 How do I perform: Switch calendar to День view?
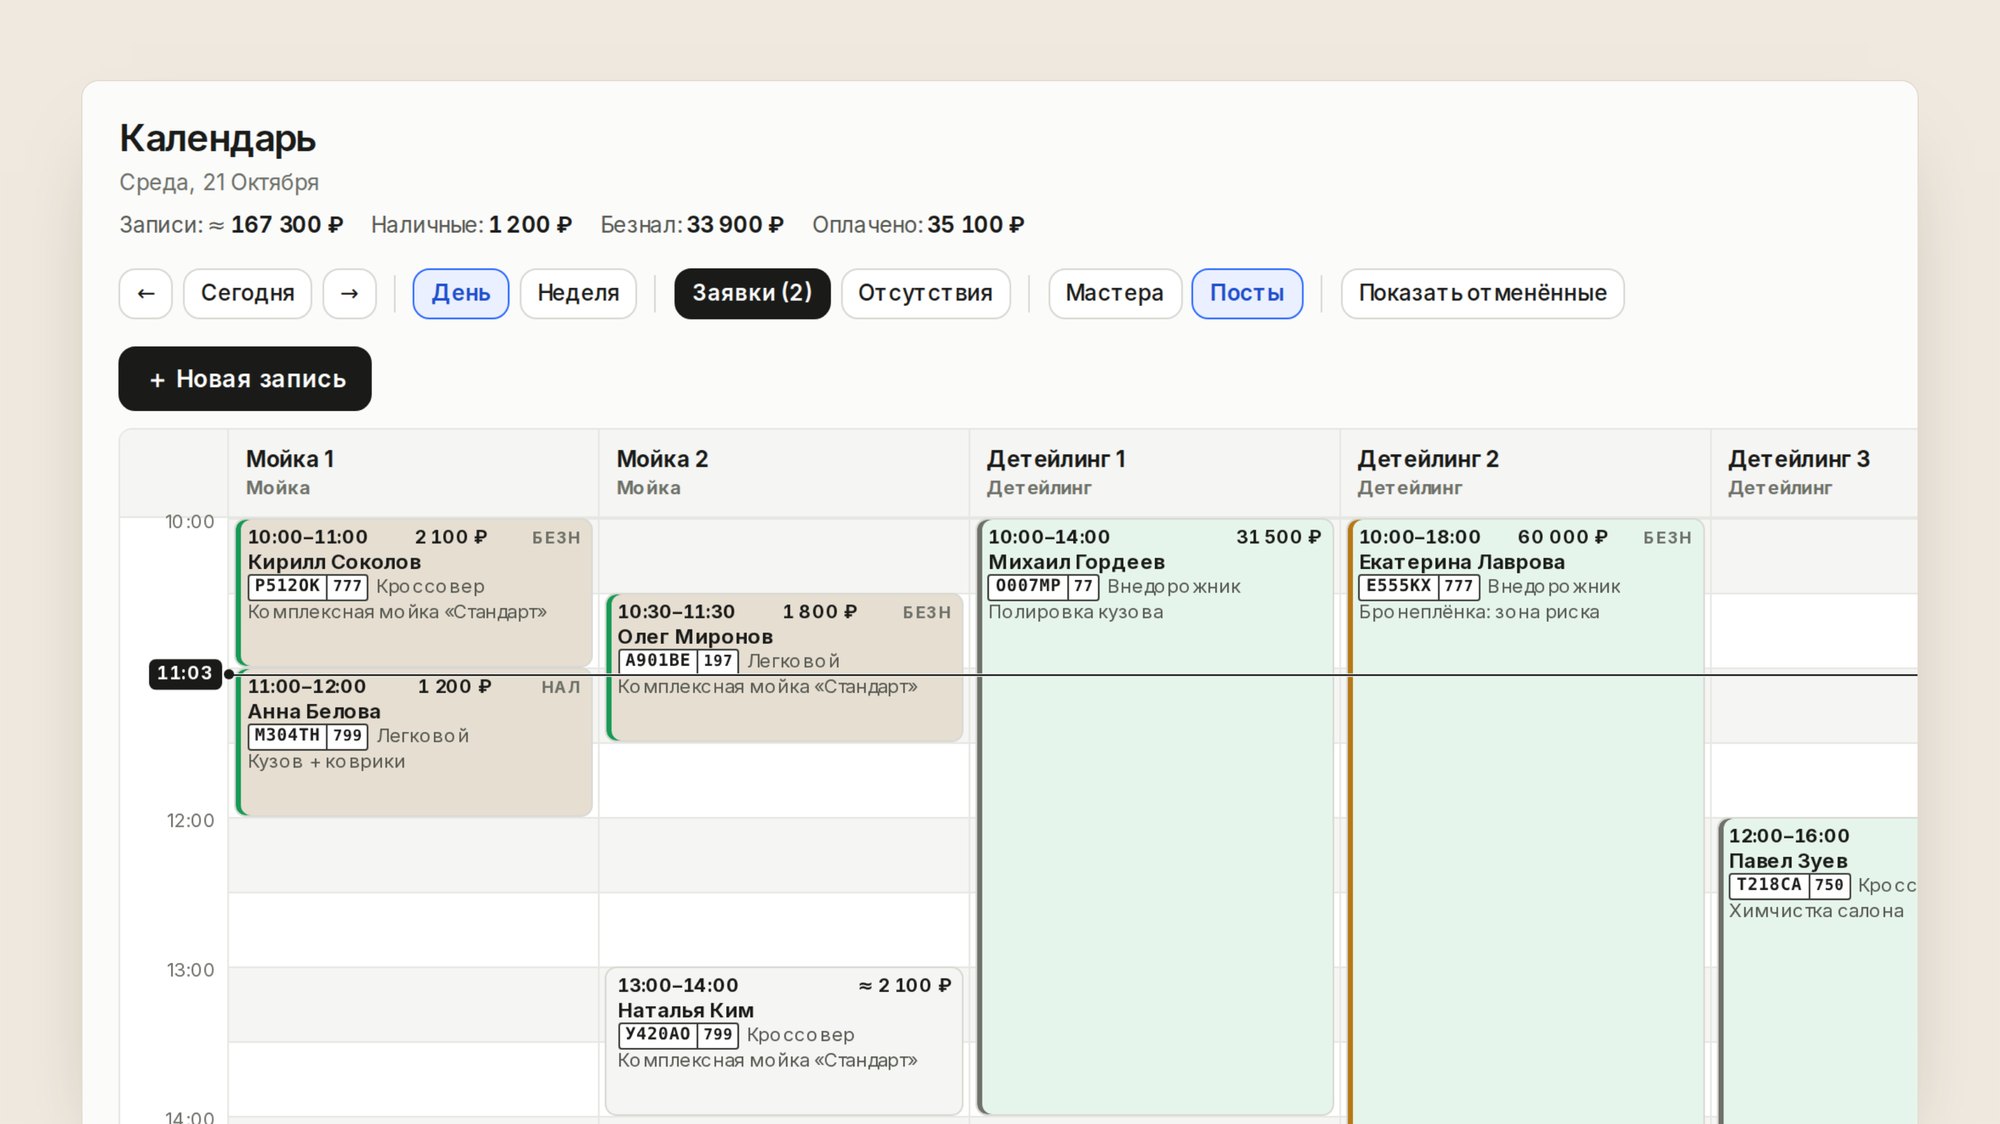pos(461,294)
